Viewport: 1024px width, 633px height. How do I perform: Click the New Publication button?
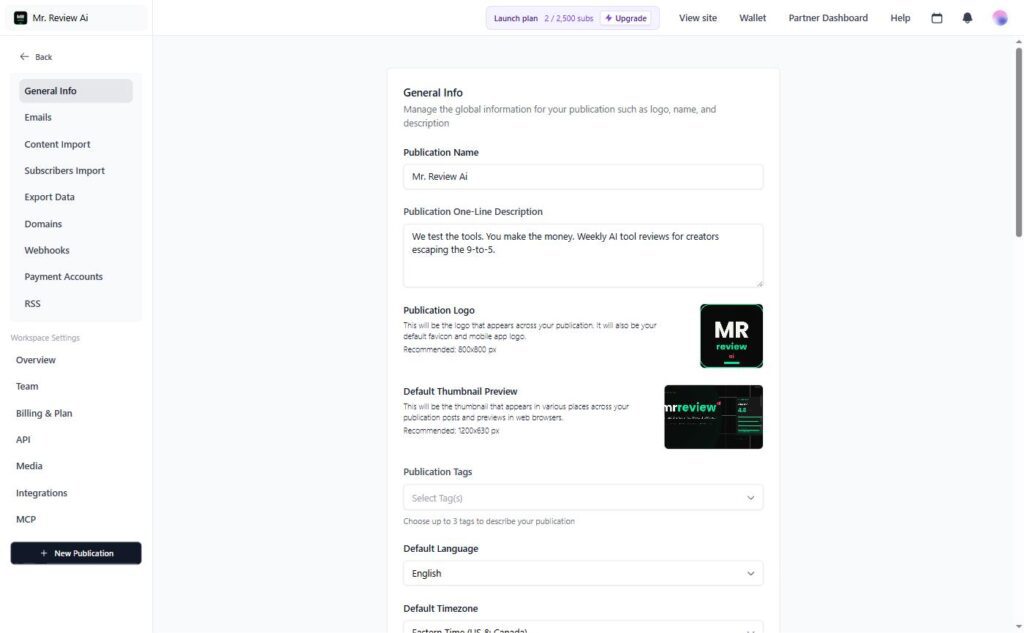76,553
